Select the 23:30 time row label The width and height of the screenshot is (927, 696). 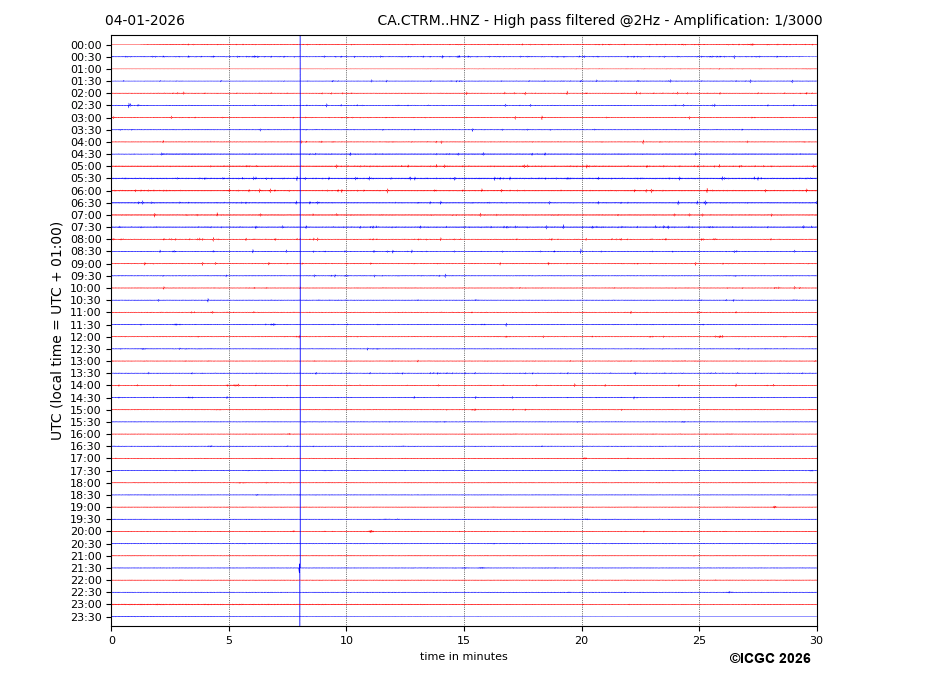85,617
